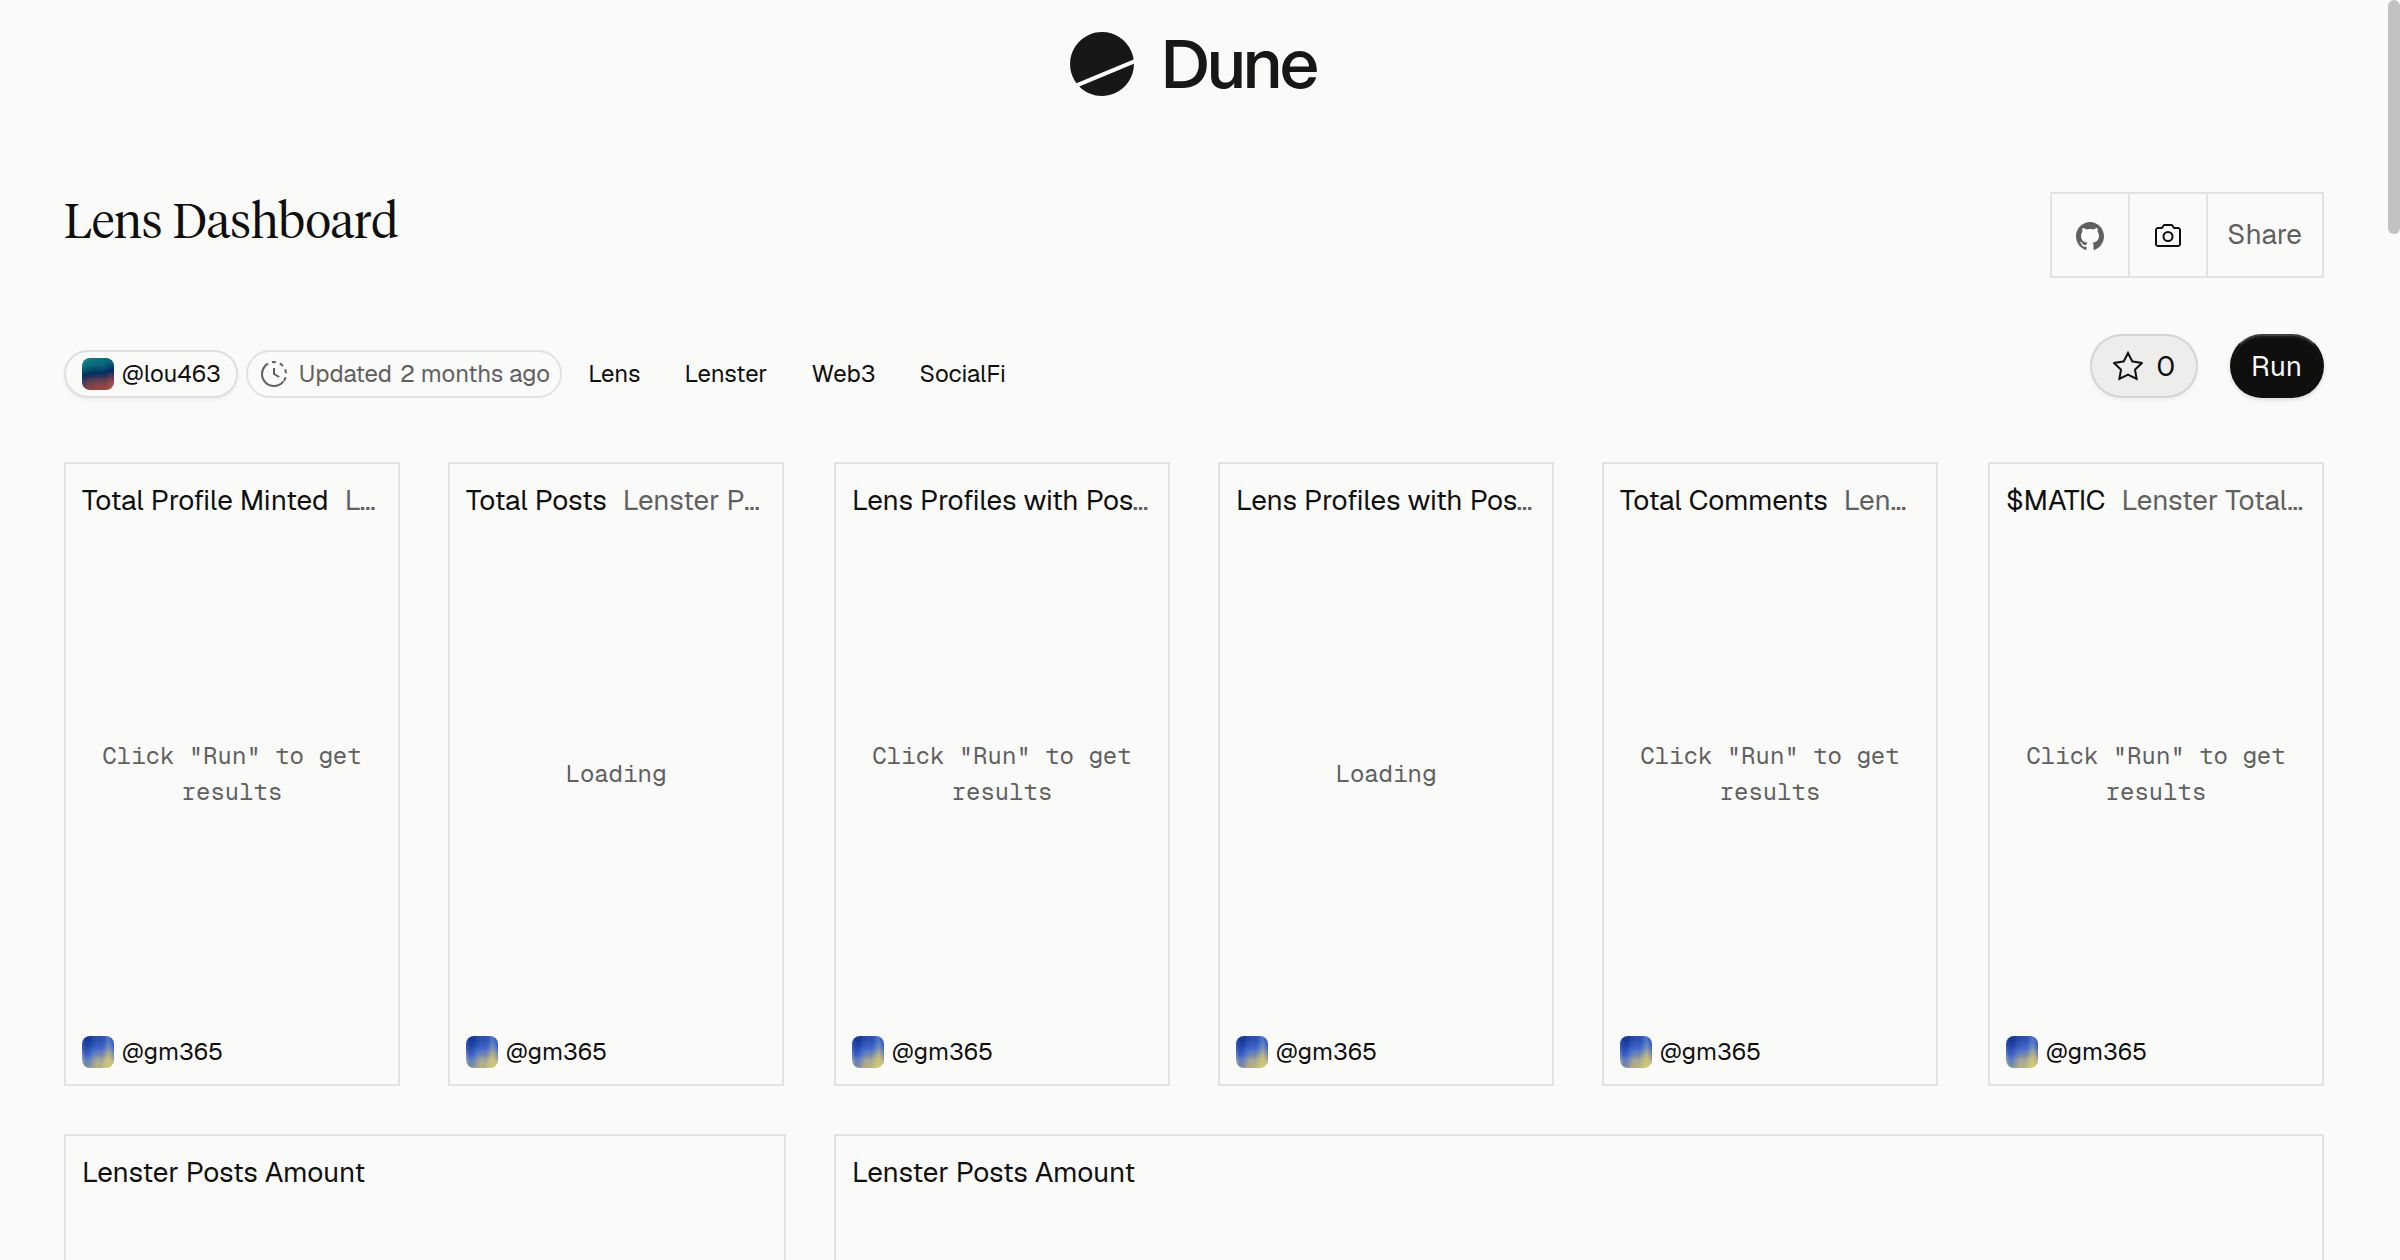Click @gm365 avatar in Total Posts card
The width and height of the screenshot is (2400, 1260).
tap(481, 1052)
